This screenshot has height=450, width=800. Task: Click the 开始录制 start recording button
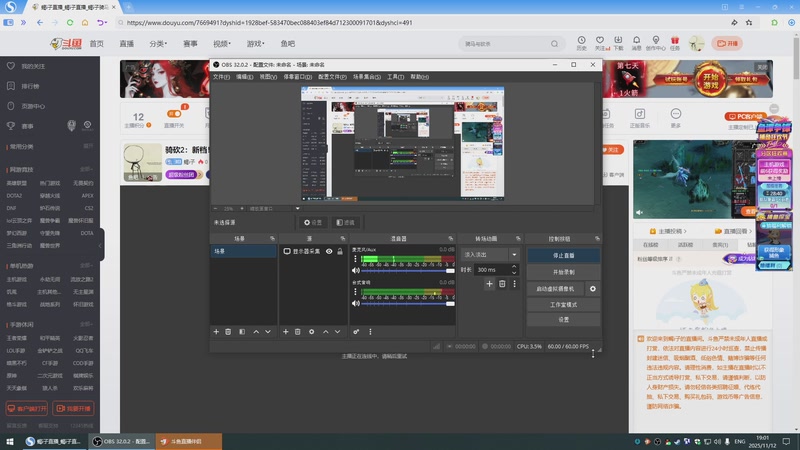[563, 272]
